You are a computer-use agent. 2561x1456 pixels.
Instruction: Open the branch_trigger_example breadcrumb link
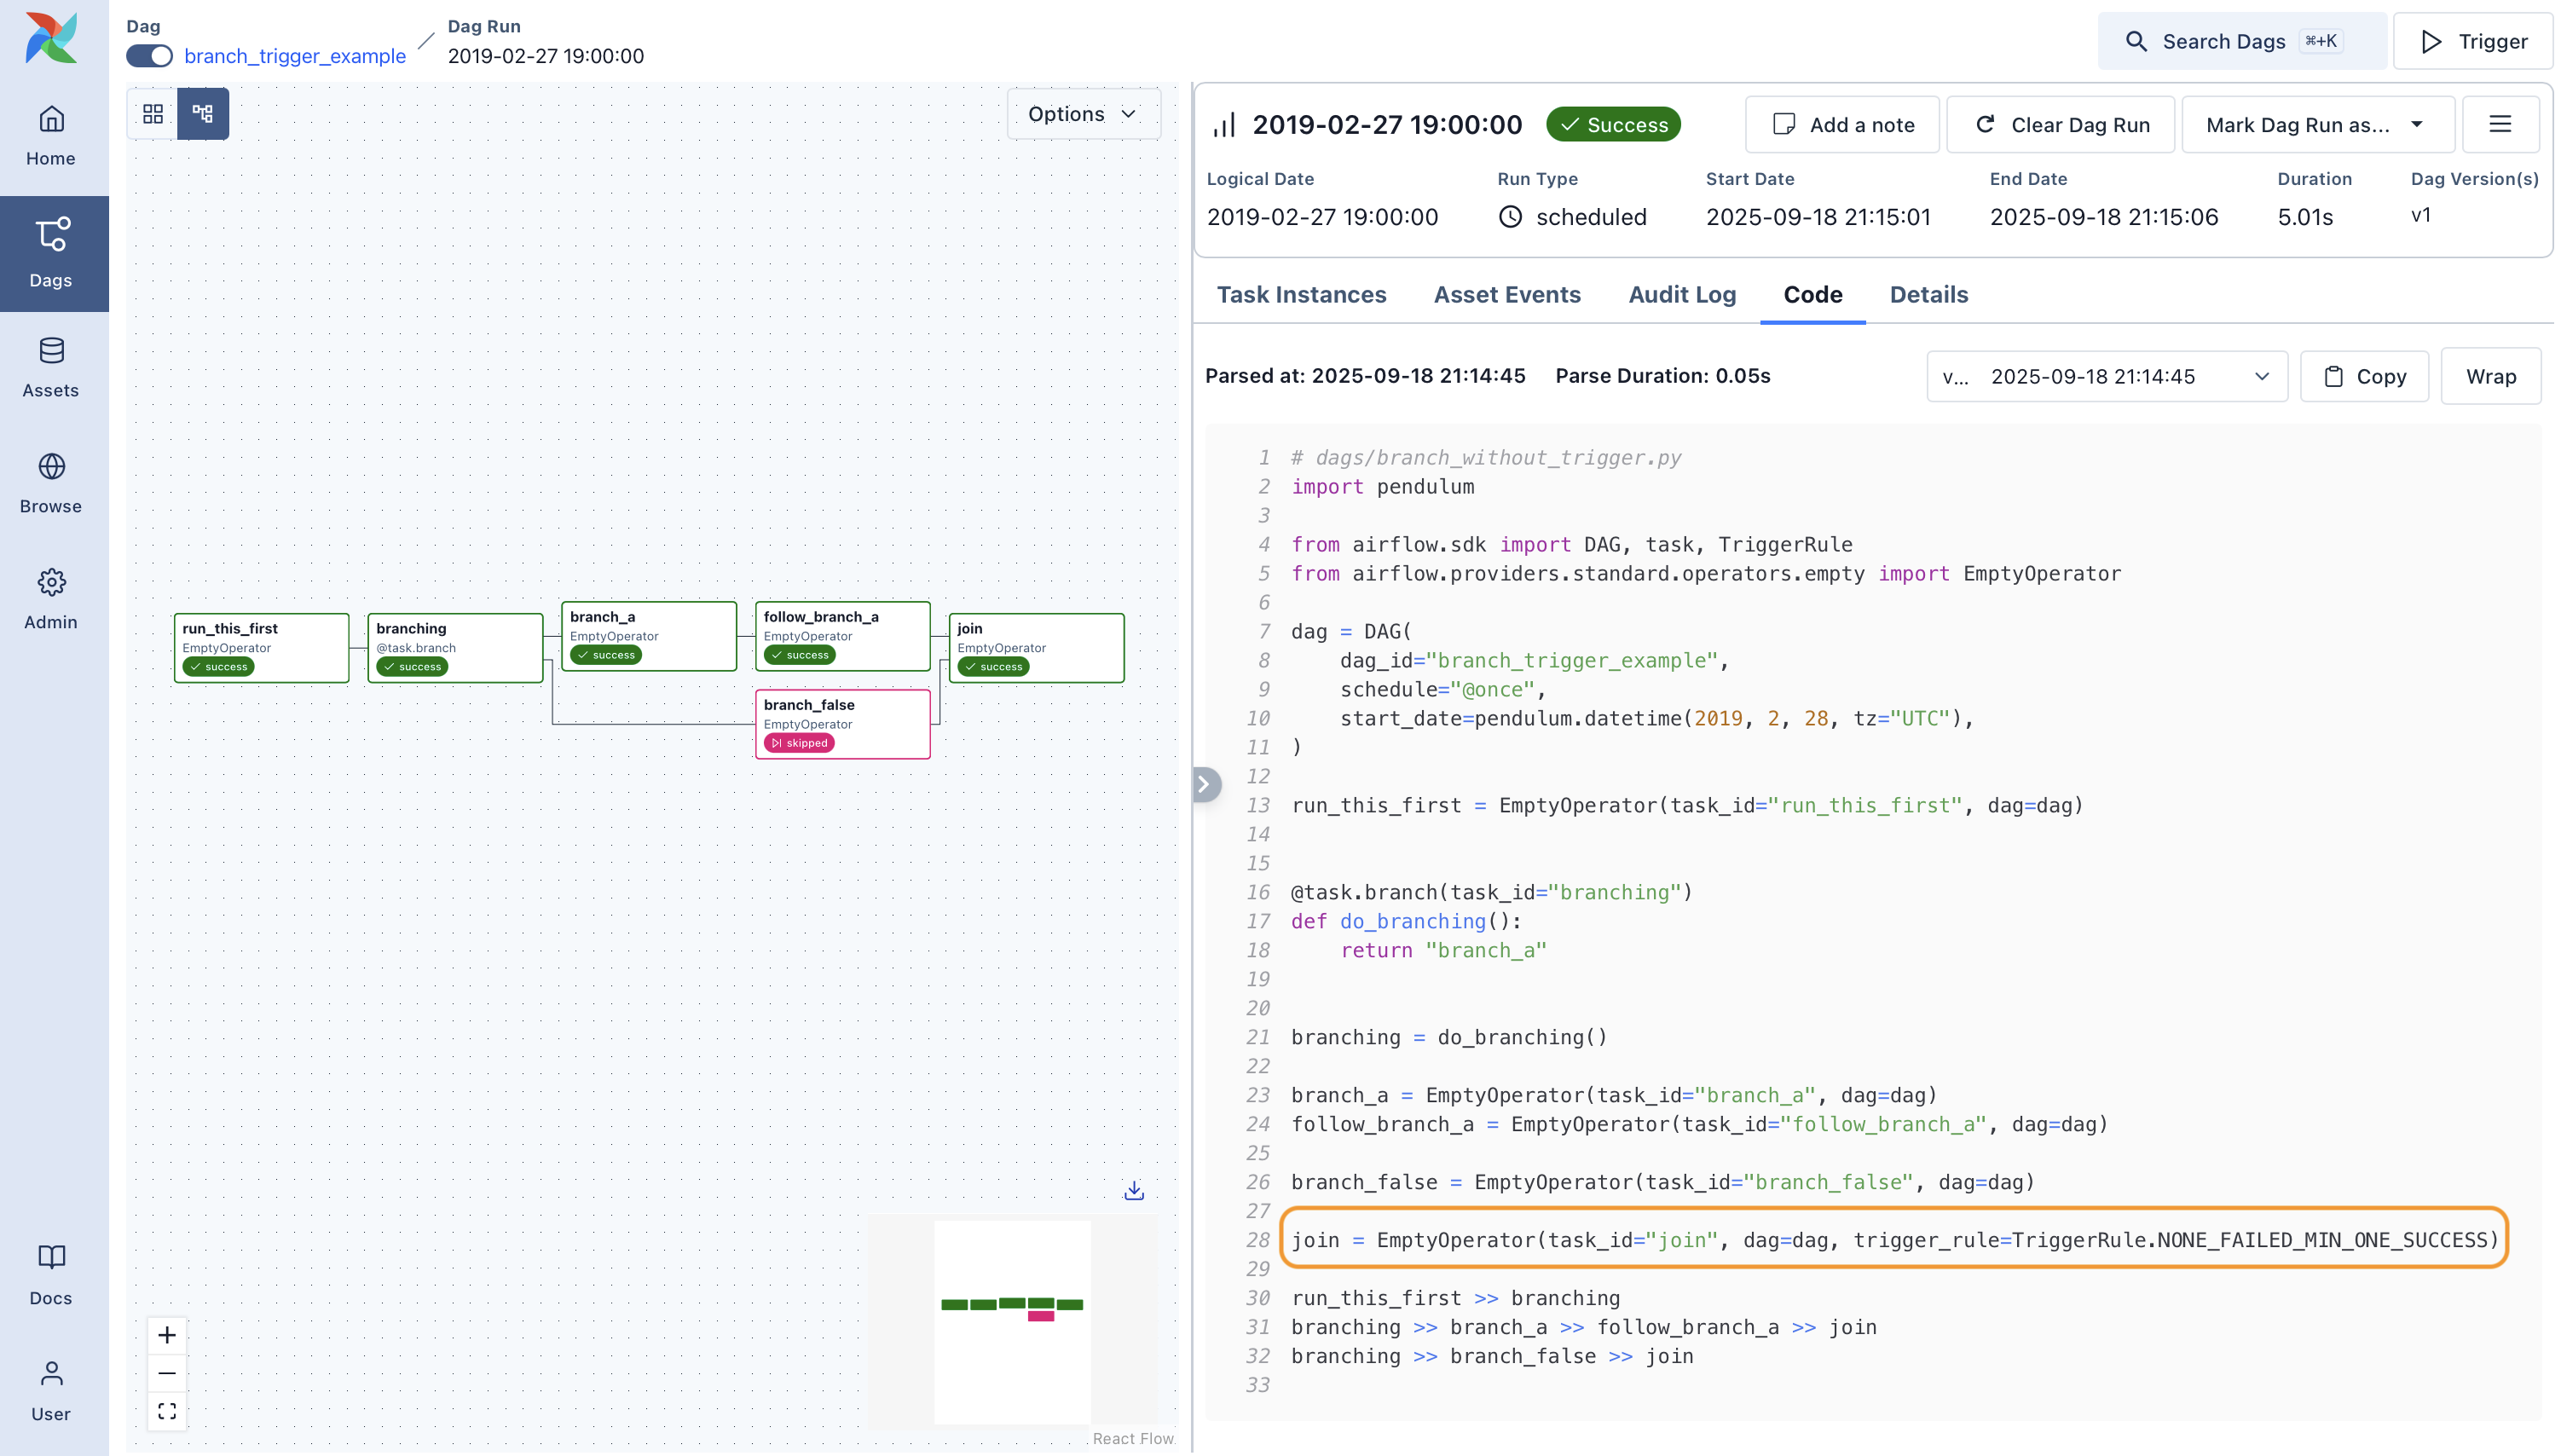[295, 56]
